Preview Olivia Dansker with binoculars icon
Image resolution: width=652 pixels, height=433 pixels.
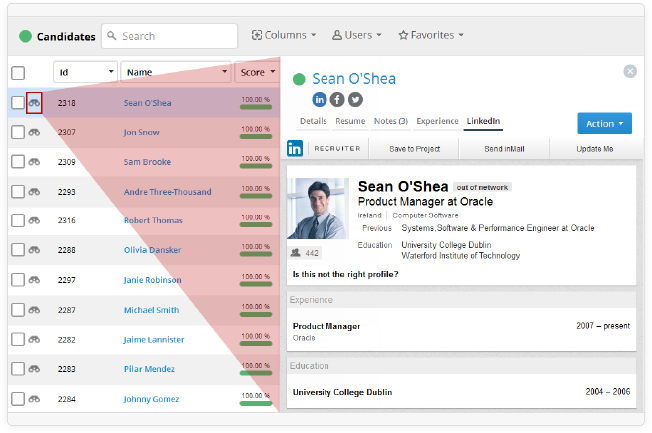pos(34,250)
